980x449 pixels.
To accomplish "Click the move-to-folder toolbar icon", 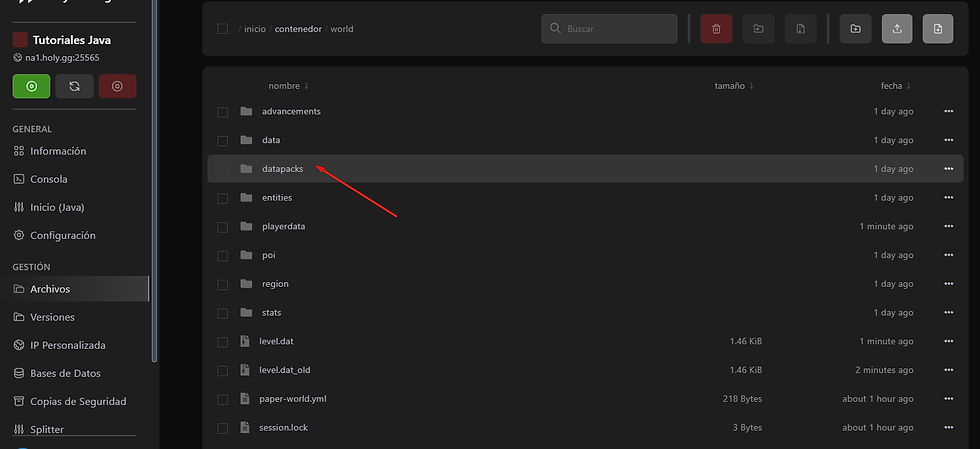I will tap(758, 29).
